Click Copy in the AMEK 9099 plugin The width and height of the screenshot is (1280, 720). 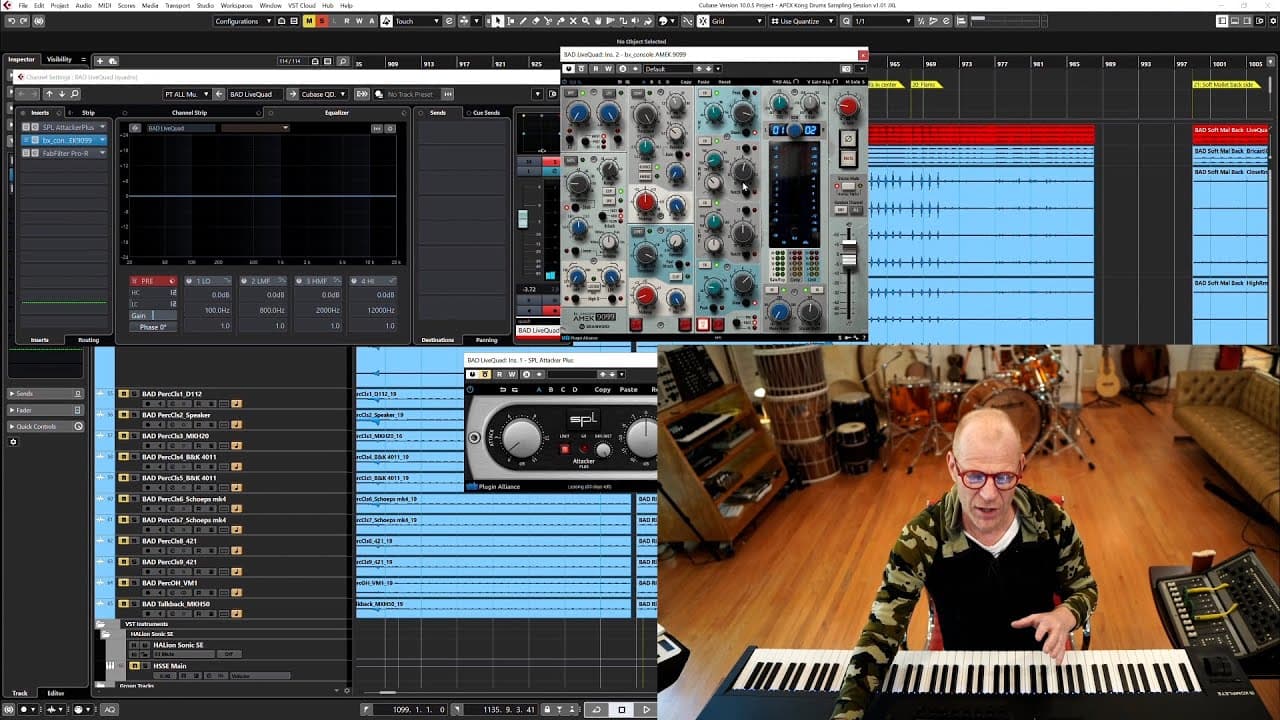click(x=686, y=82)
